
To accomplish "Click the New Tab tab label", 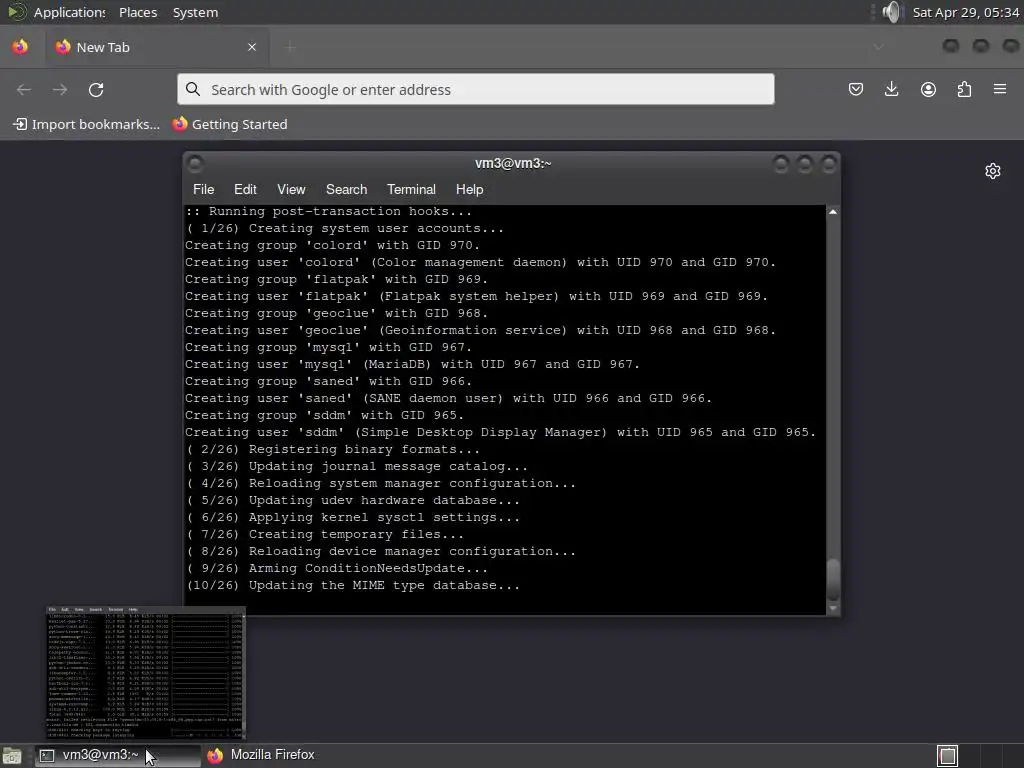I will 103,47.
